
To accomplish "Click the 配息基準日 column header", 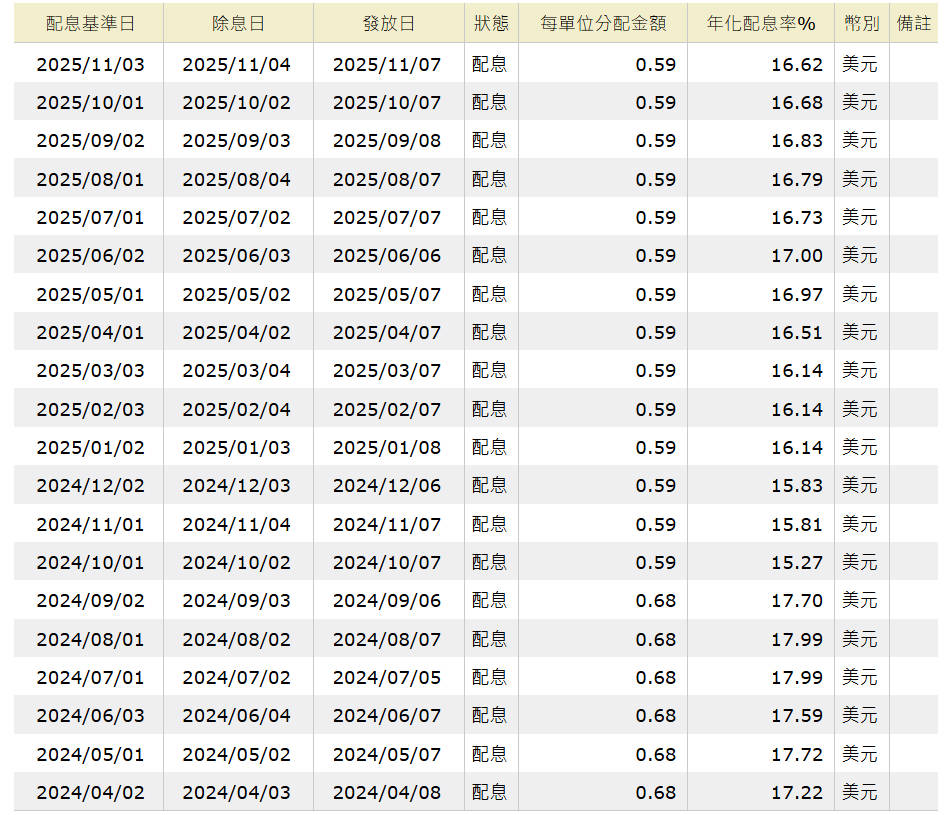I will (x=90, y=24).
